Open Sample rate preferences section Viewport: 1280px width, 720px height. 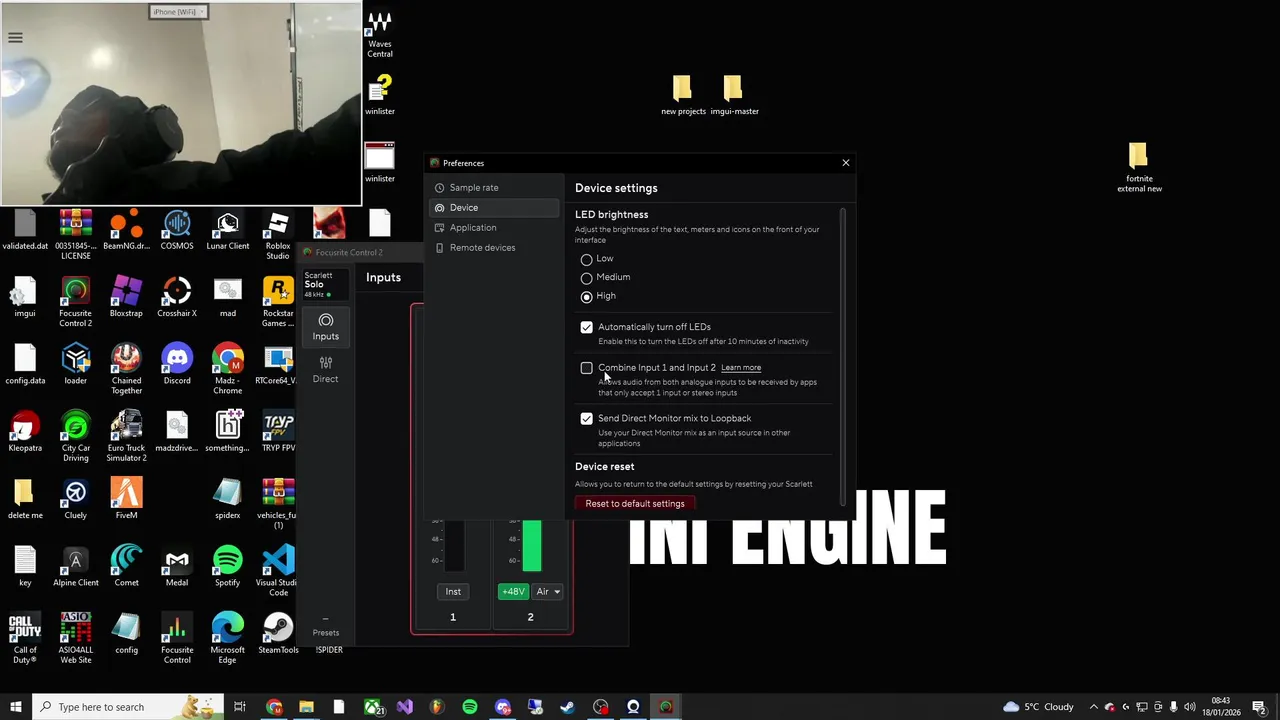(494, 188)
